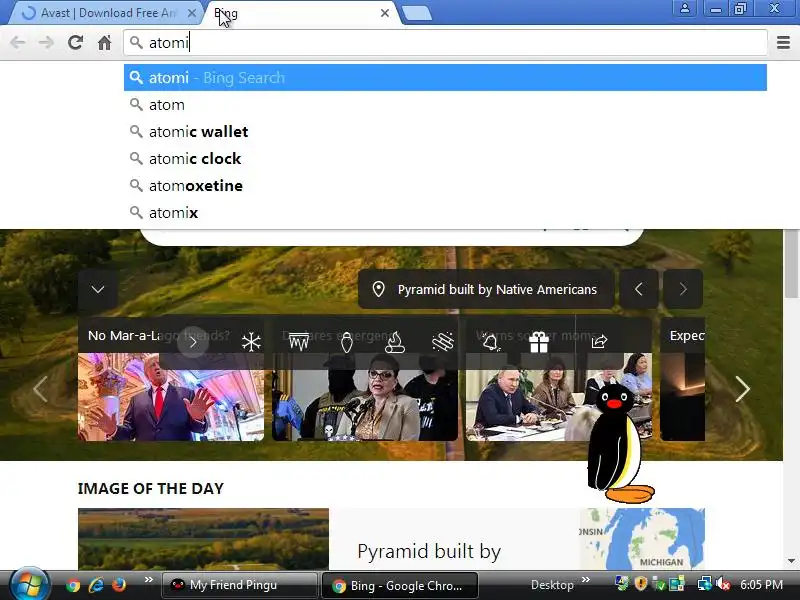The height and width of the screenshot is (600, 800).
Task: Click the campfire flame icon
Action: coord(394,342)
